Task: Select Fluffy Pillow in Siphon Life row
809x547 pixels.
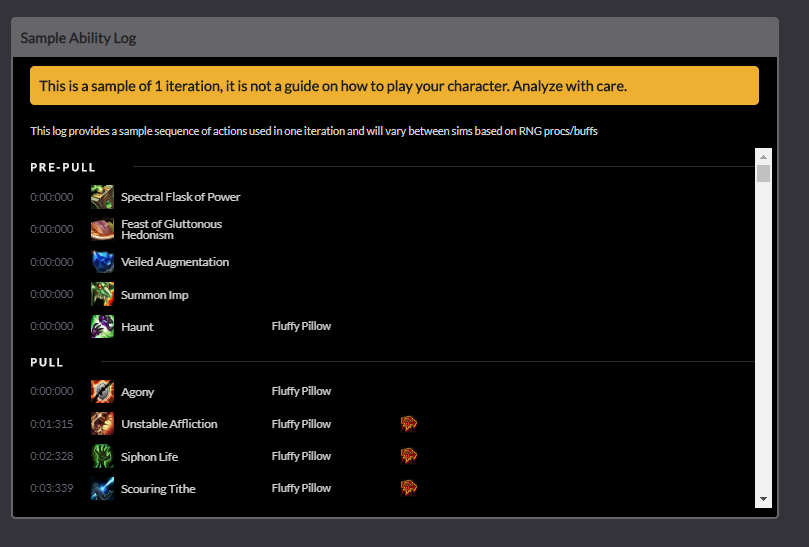Action: [301, 456]
